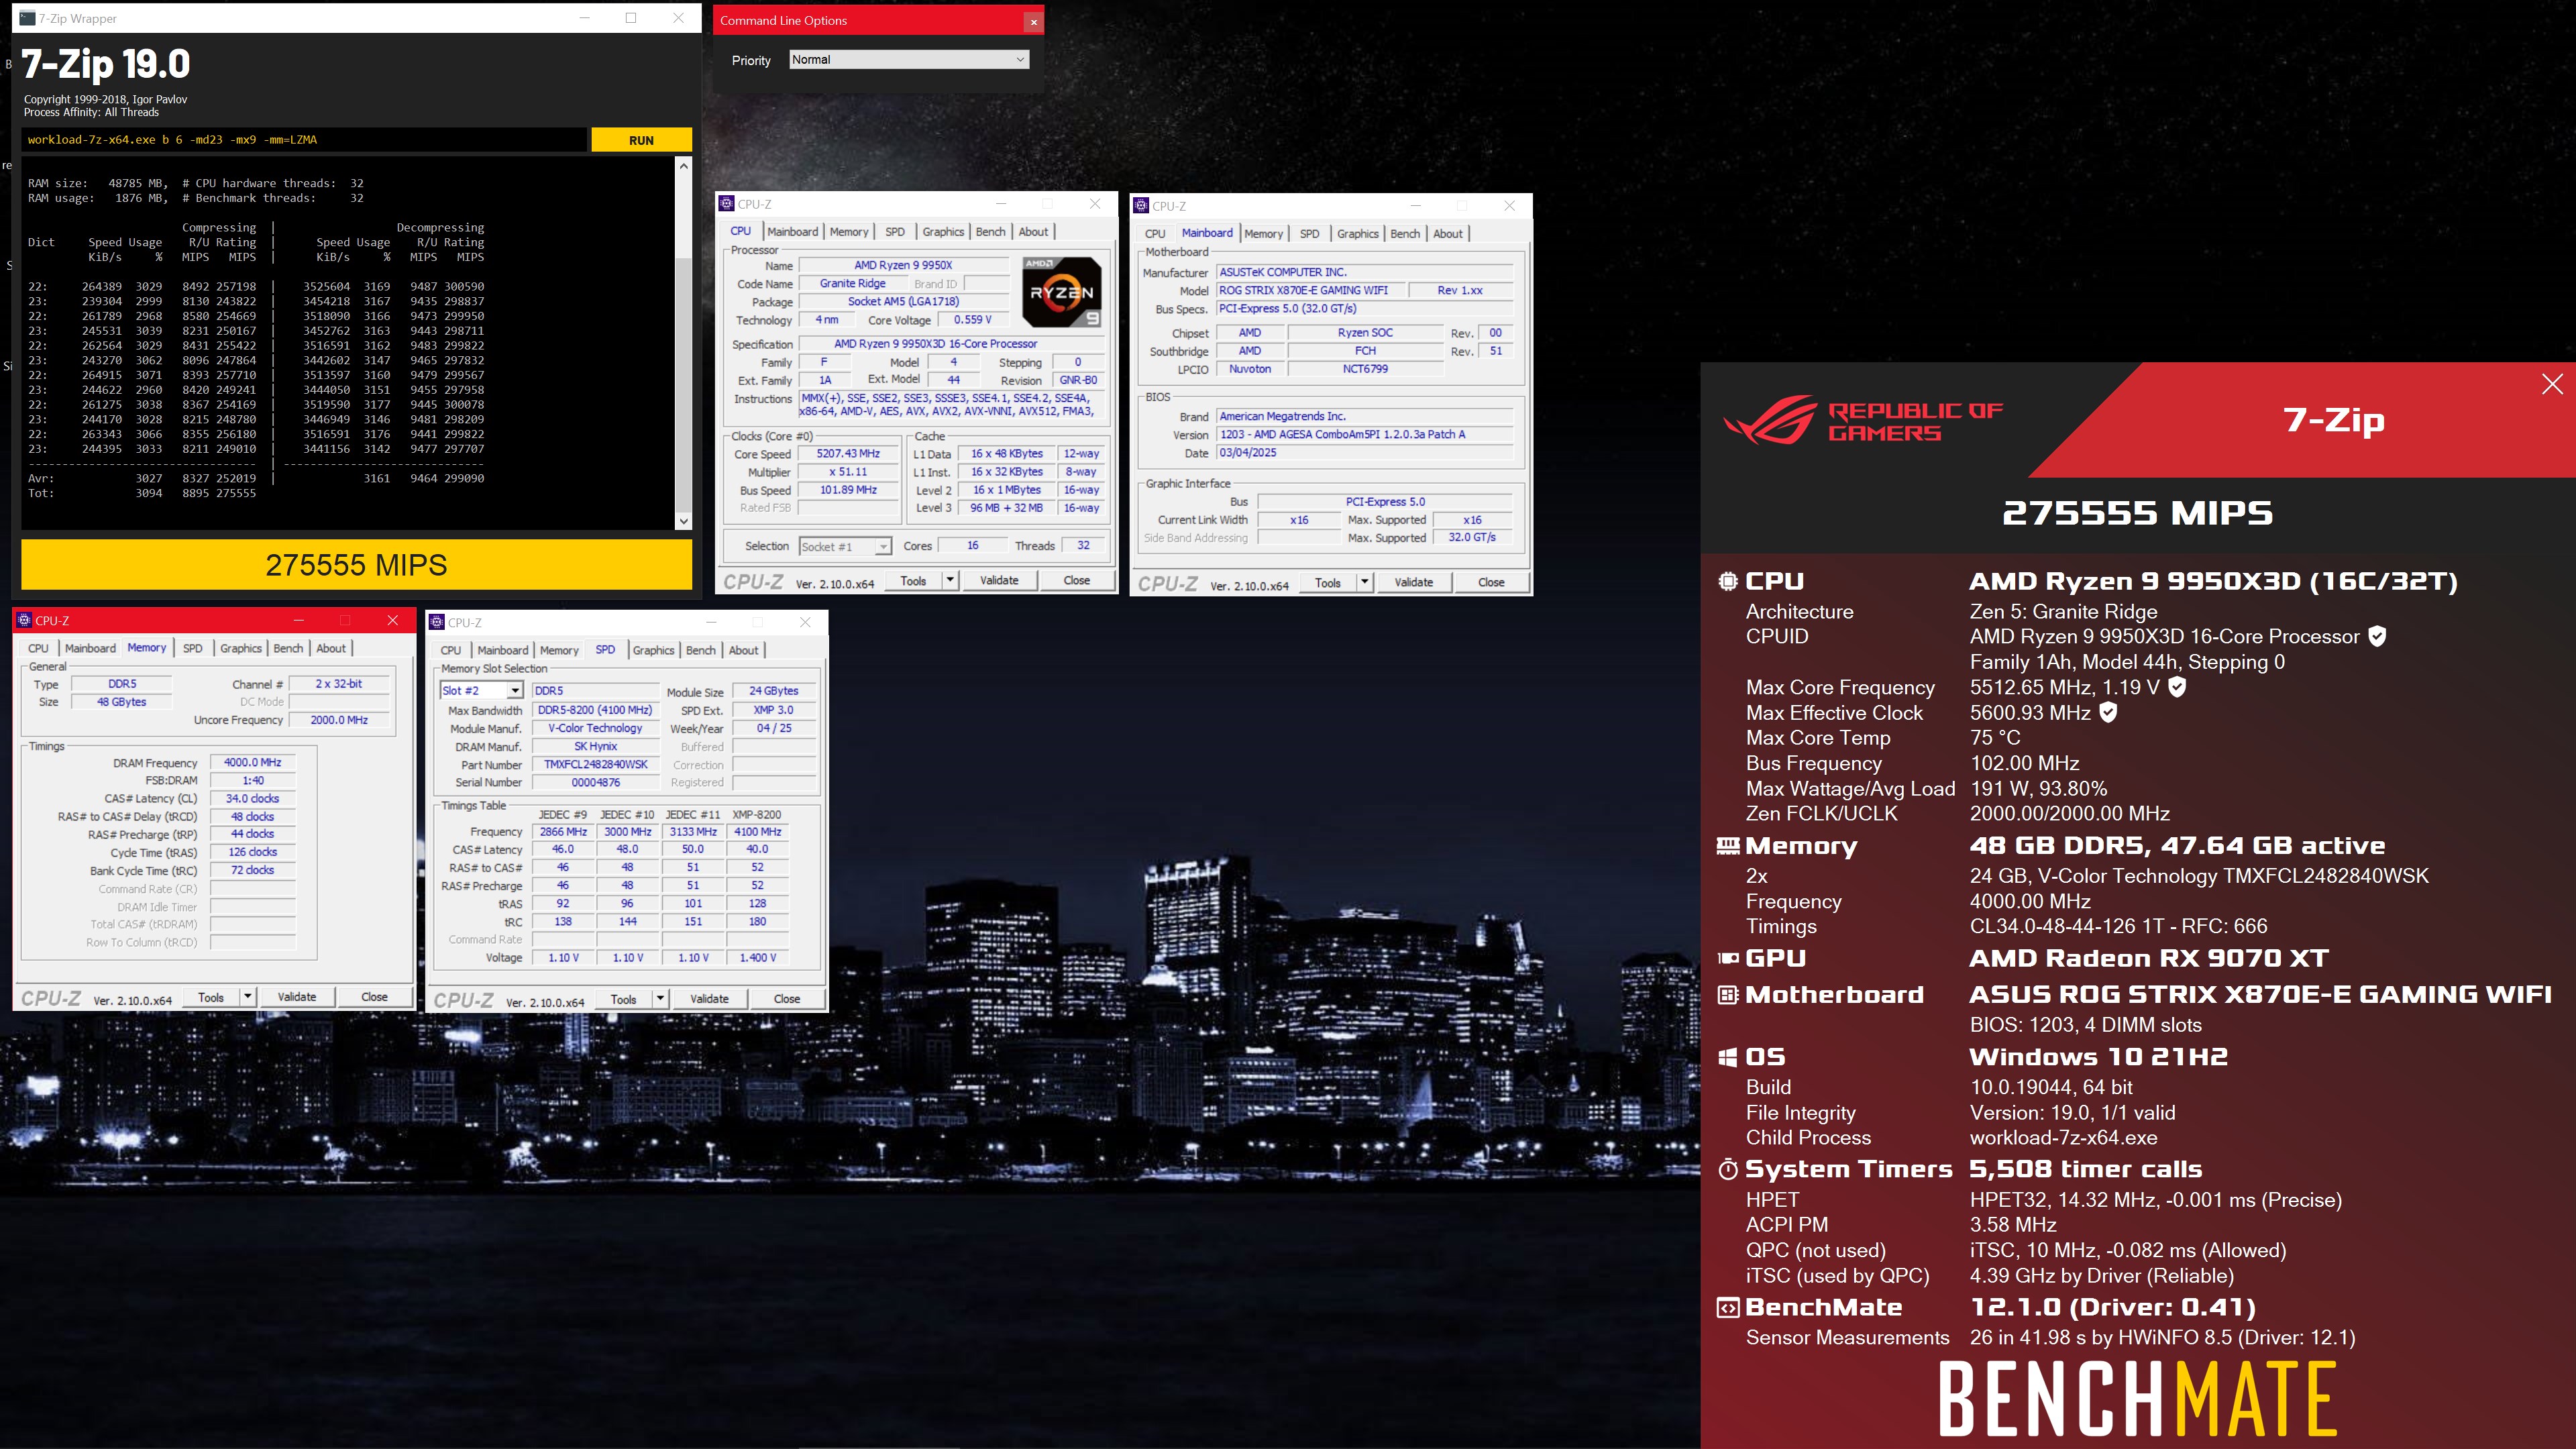
Task: Click Tools button in CPU-Z SPD window
Action: coord(623,1000)
